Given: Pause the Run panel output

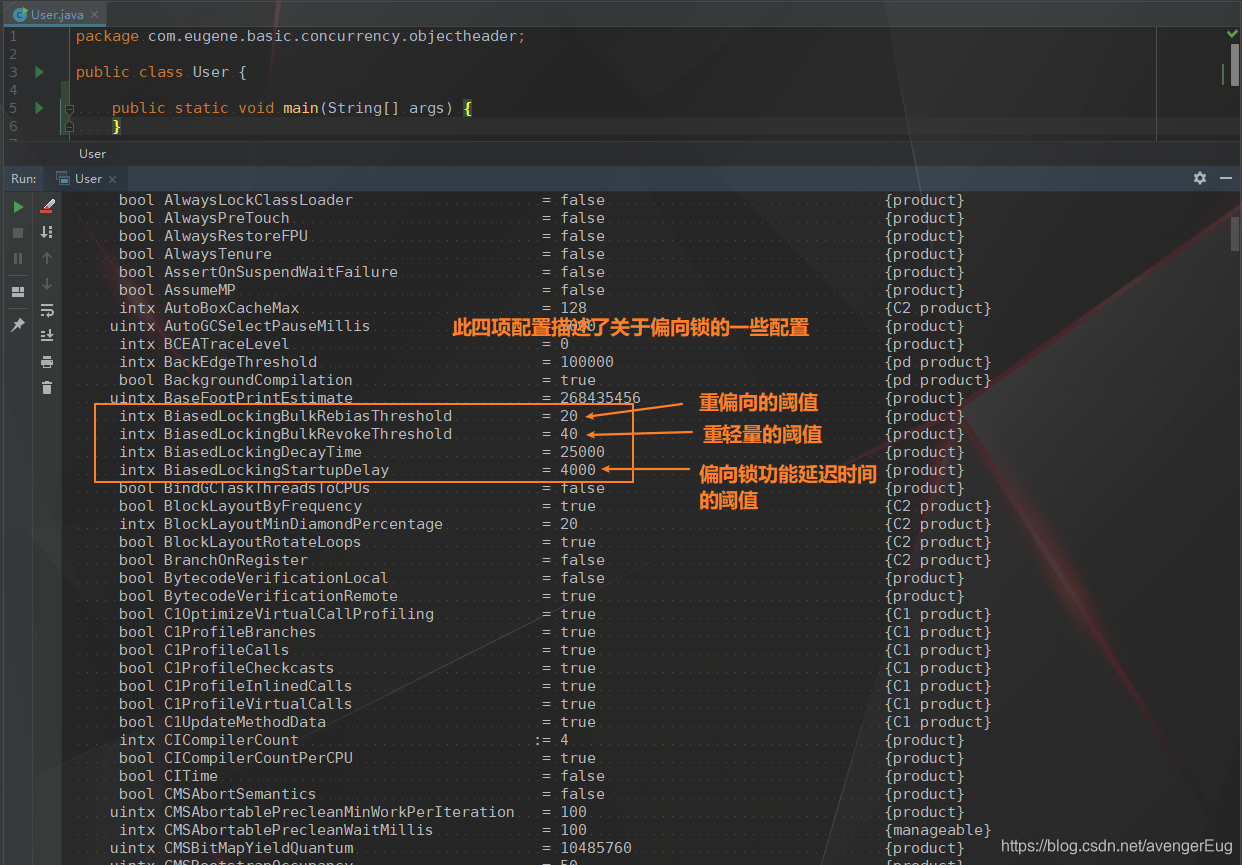Looking at the screenshot, I should pyautogui.click(x=18, y=258).
